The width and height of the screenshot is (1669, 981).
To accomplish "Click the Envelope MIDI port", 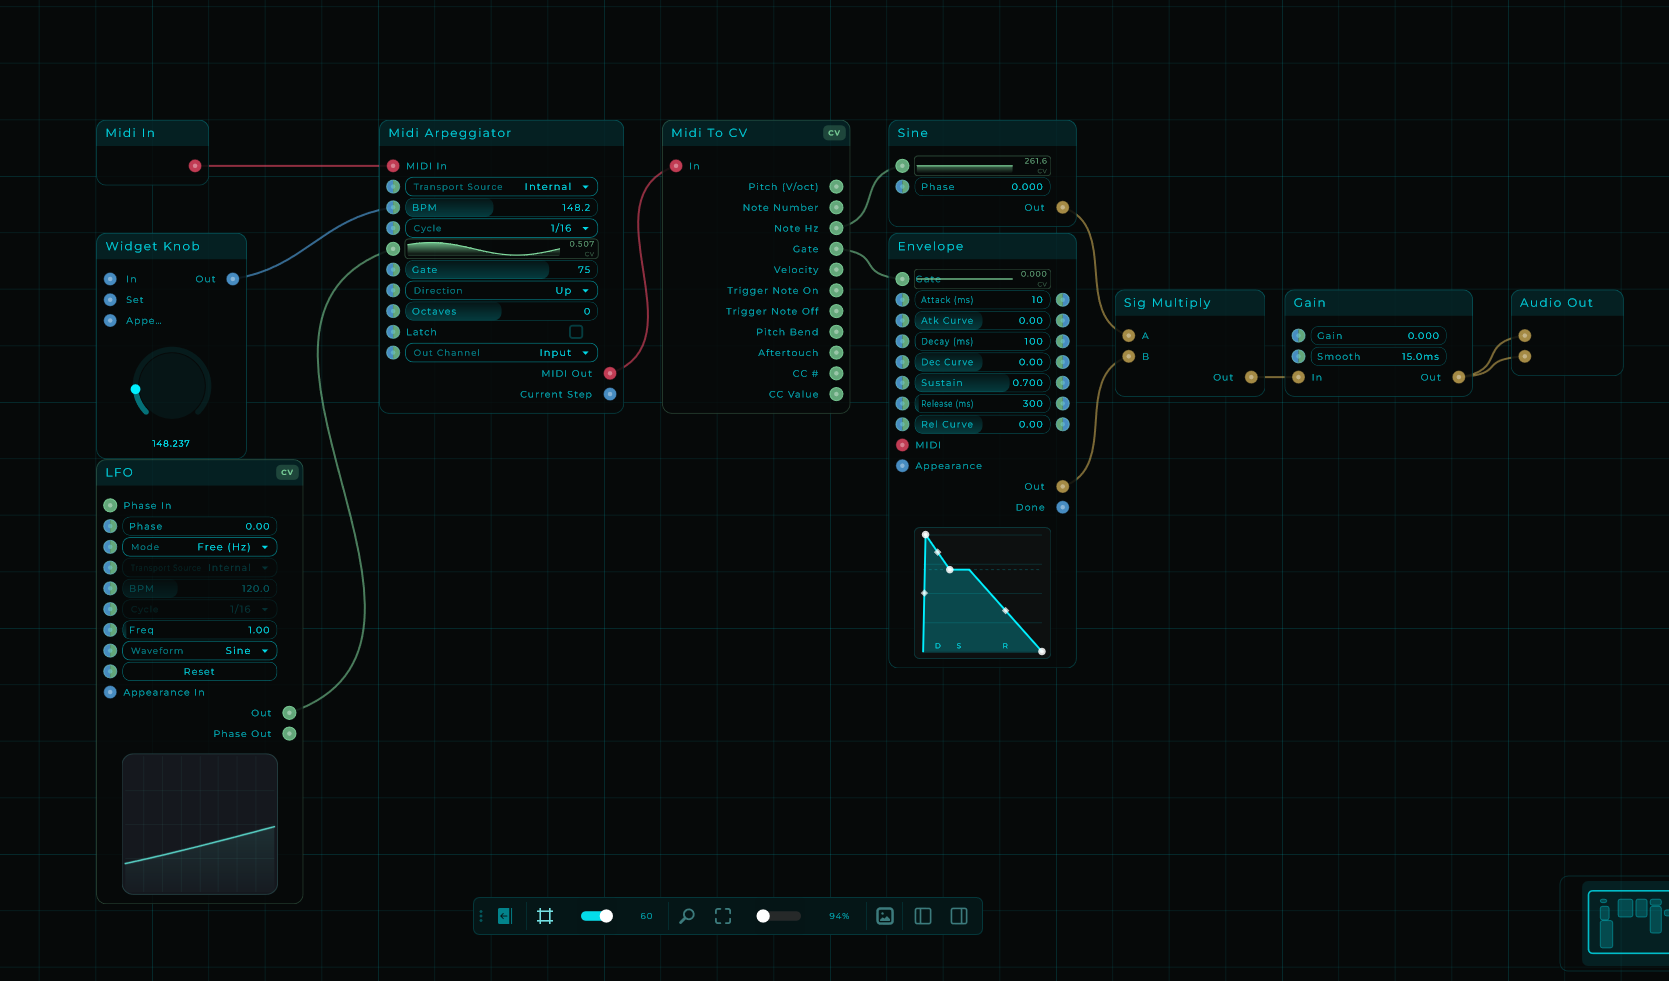I will click(x=902, y=445).
